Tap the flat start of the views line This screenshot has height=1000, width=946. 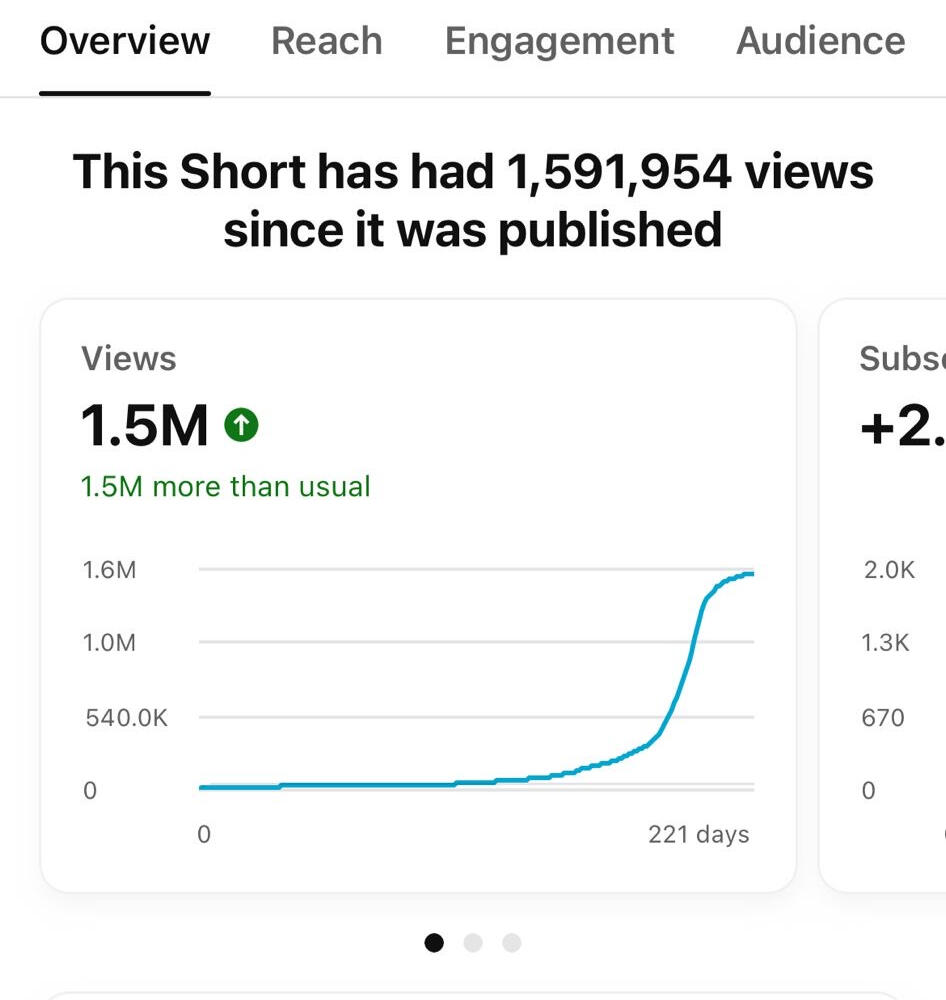240,787
